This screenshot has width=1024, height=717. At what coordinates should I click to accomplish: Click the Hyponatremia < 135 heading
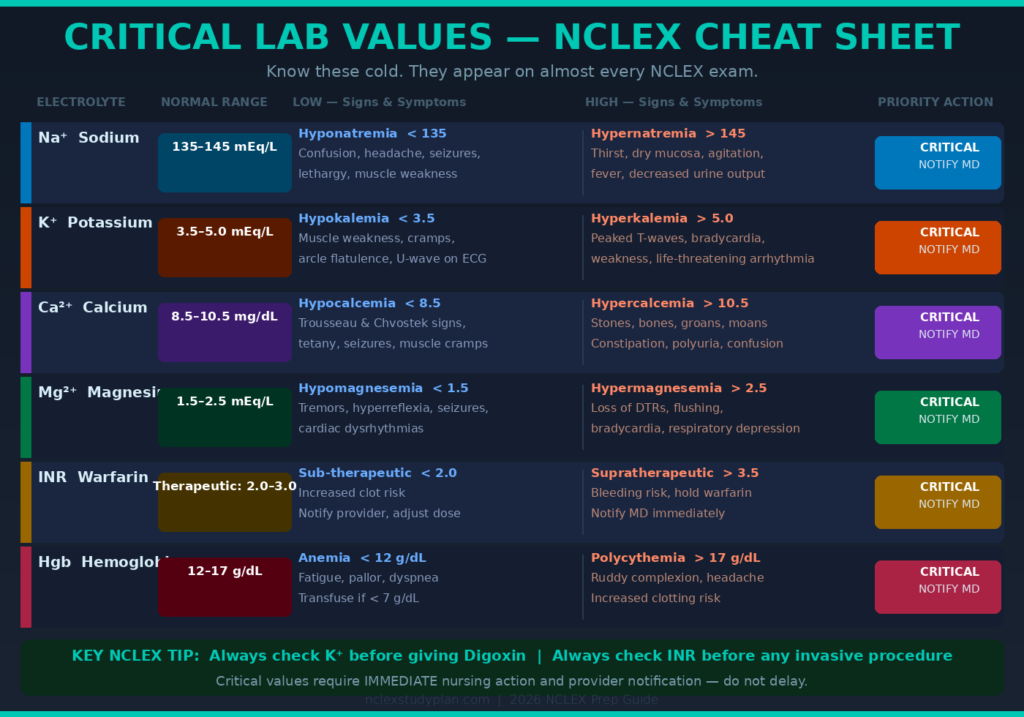pyautogui.click(x=372, y=133)
